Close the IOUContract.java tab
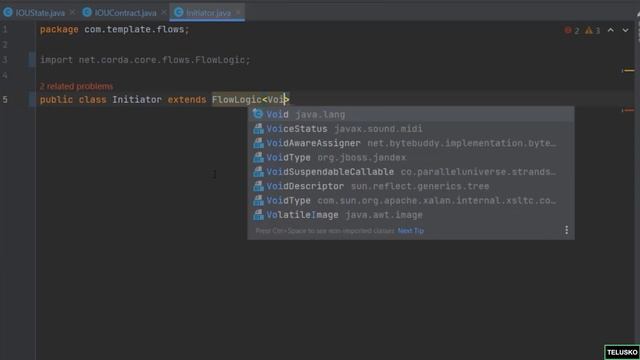The width and height of the screenshot is (640, 360). click(x=163, y=13)
